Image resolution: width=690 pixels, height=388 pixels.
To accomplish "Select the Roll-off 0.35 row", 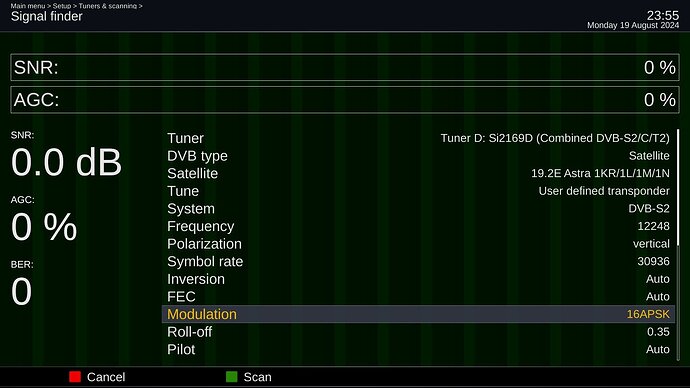I will tap(418, 332).
